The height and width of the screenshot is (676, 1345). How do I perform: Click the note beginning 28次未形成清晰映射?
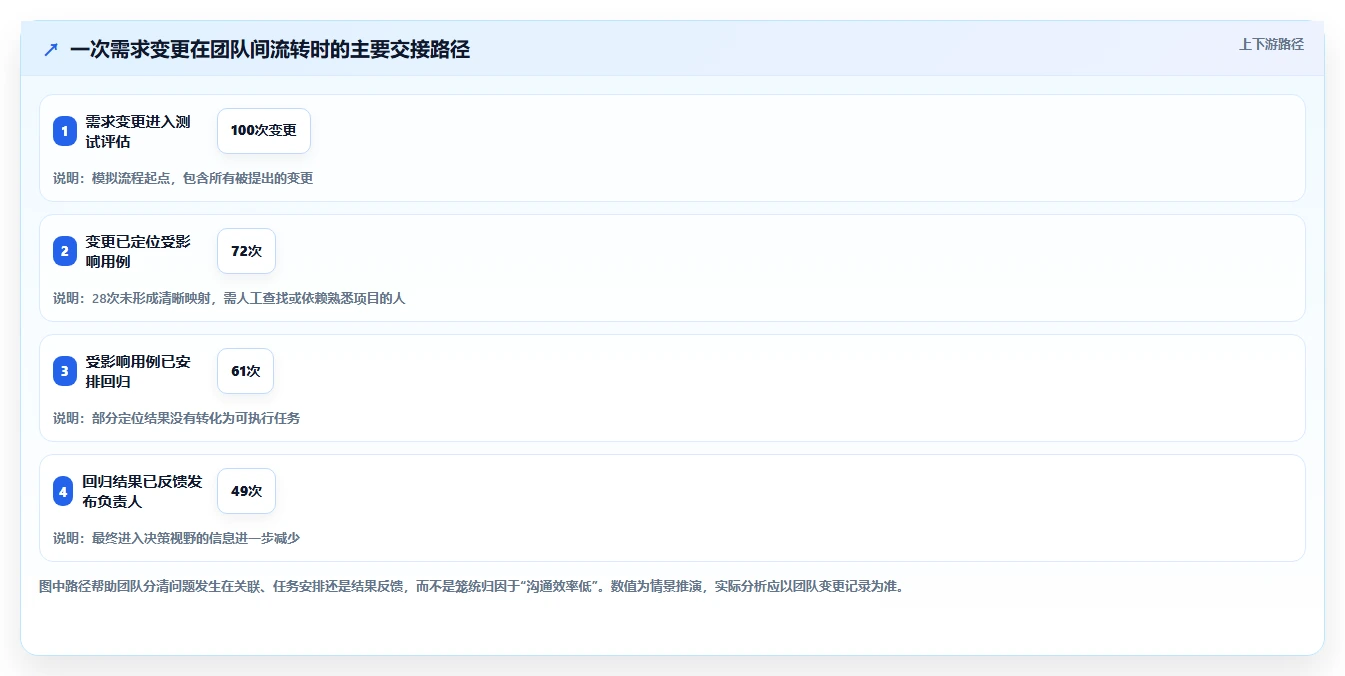pyautogui.click(x=229, y=298)
